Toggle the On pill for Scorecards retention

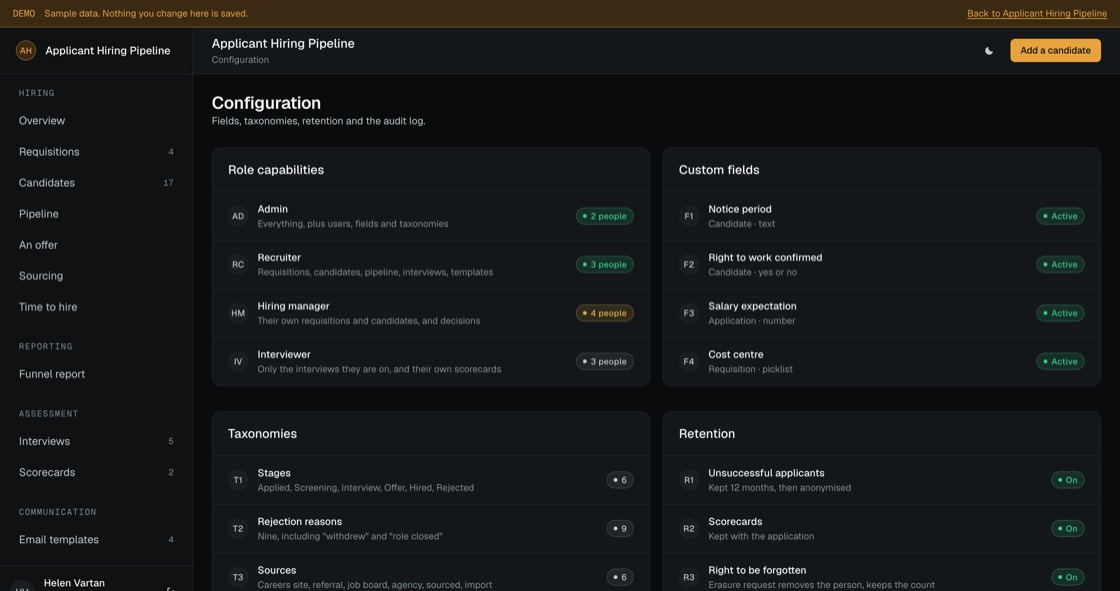point(1067,529)
